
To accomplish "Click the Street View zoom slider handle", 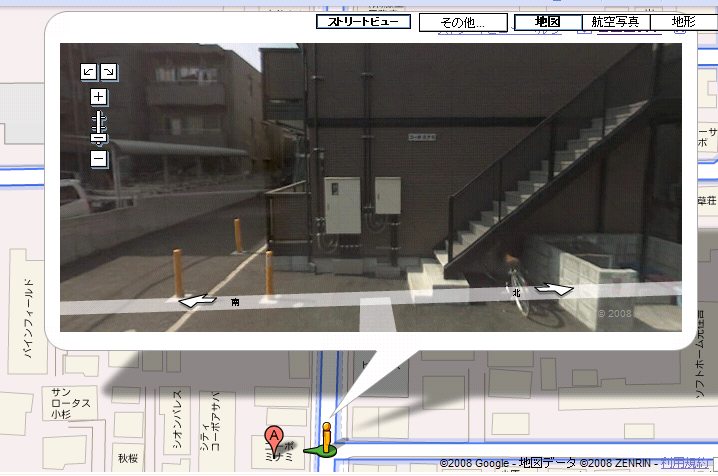I will pos(98,138).
